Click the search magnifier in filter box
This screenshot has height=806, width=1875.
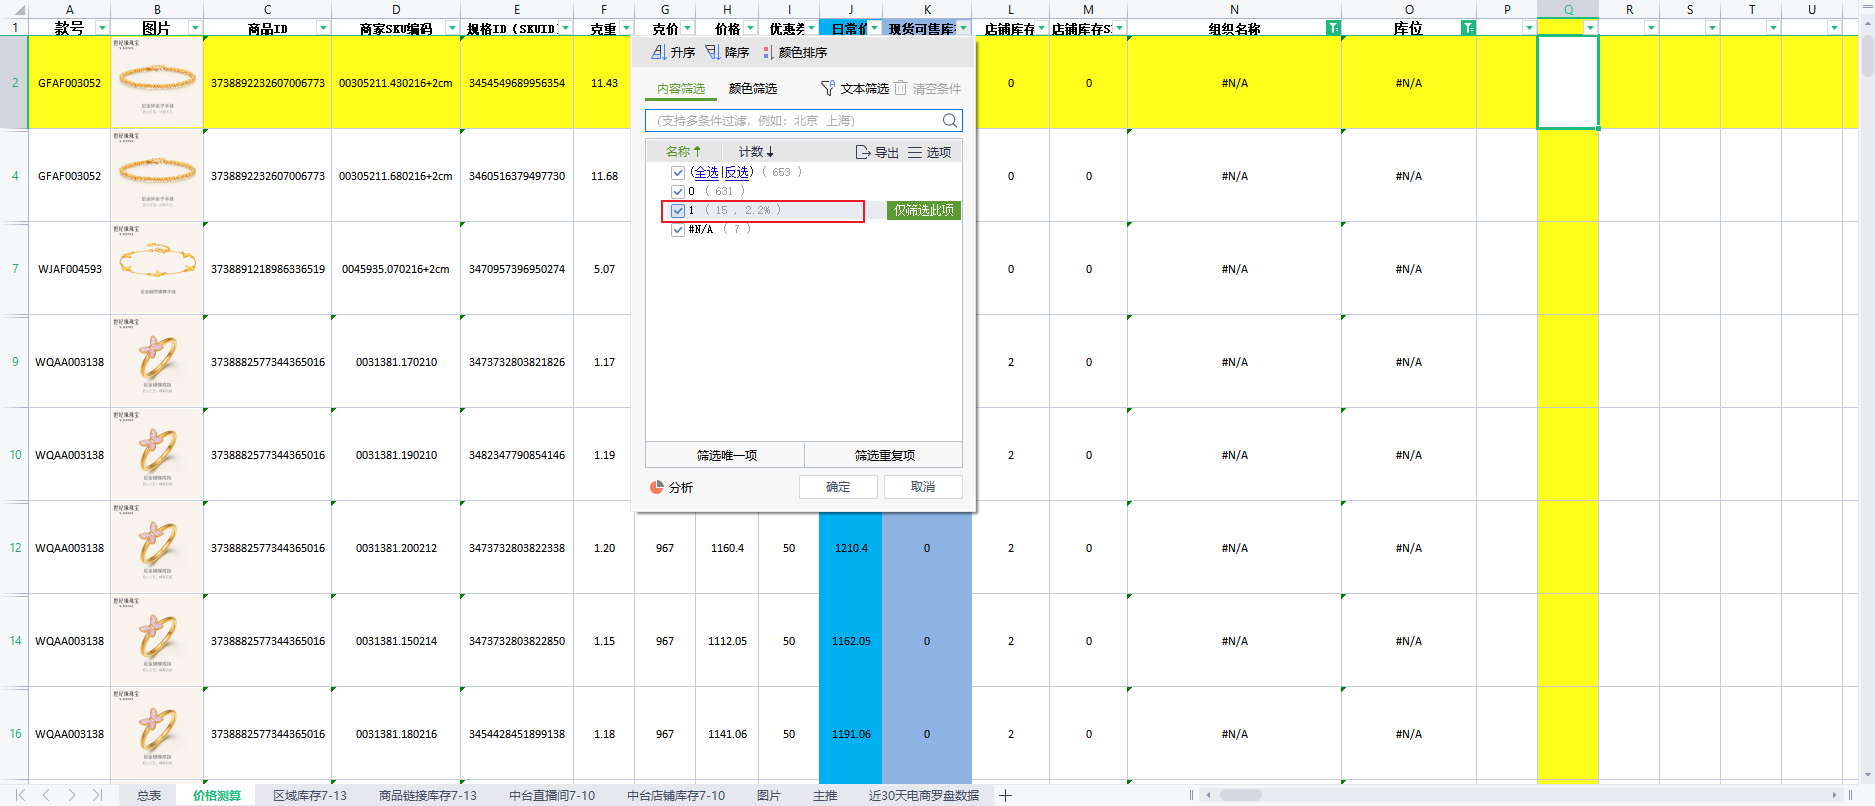pyautogui.click(x=950, y=121)
